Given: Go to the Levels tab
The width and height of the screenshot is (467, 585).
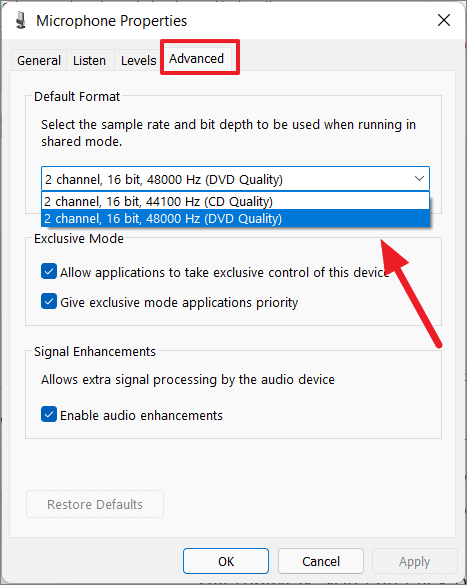Looking at the screenshot, I should click(x=138, y=60).
